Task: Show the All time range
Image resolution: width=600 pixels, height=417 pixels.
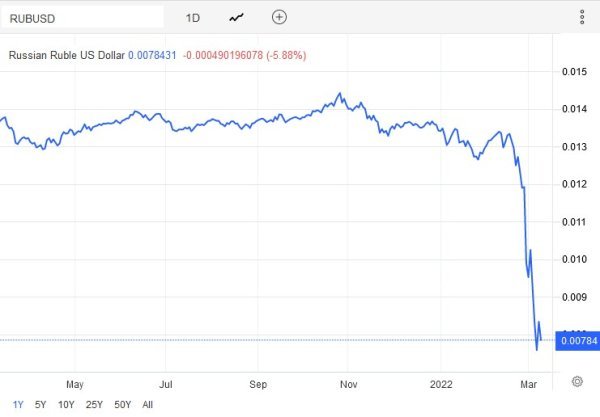Action: [x=147, y=404]
